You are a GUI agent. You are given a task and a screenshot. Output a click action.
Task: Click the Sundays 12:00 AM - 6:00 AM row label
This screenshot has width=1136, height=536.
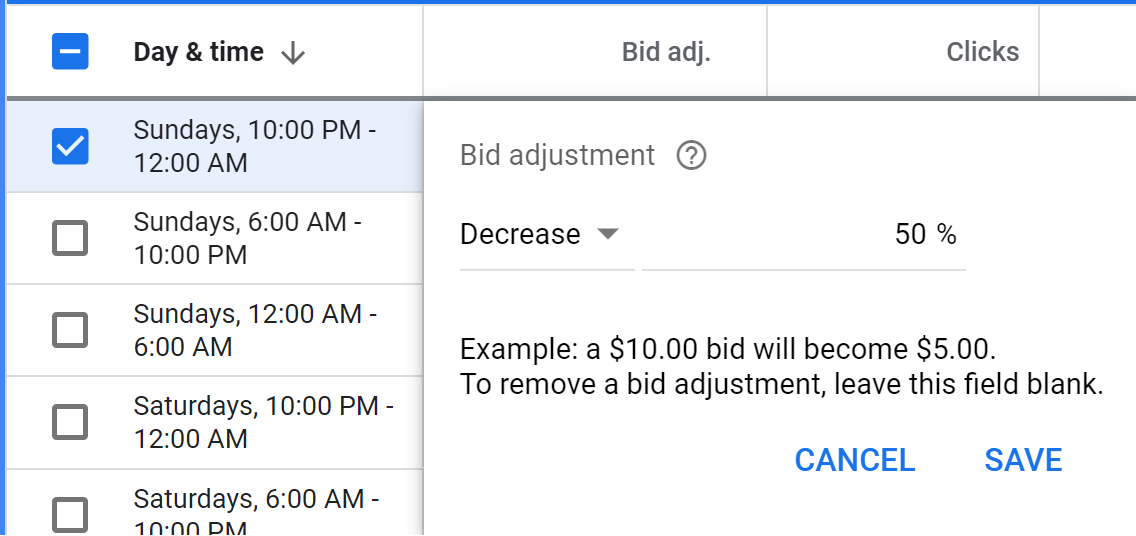[x=255, y=330]
